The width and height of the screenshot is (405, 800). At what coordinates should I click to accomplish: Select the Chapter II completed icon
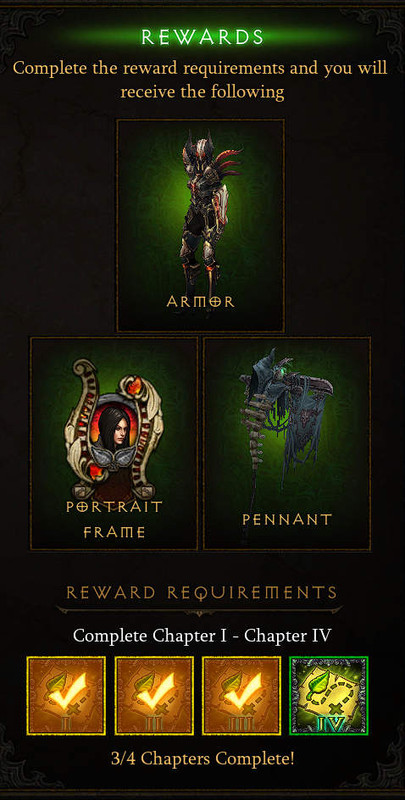click(154, 695)
